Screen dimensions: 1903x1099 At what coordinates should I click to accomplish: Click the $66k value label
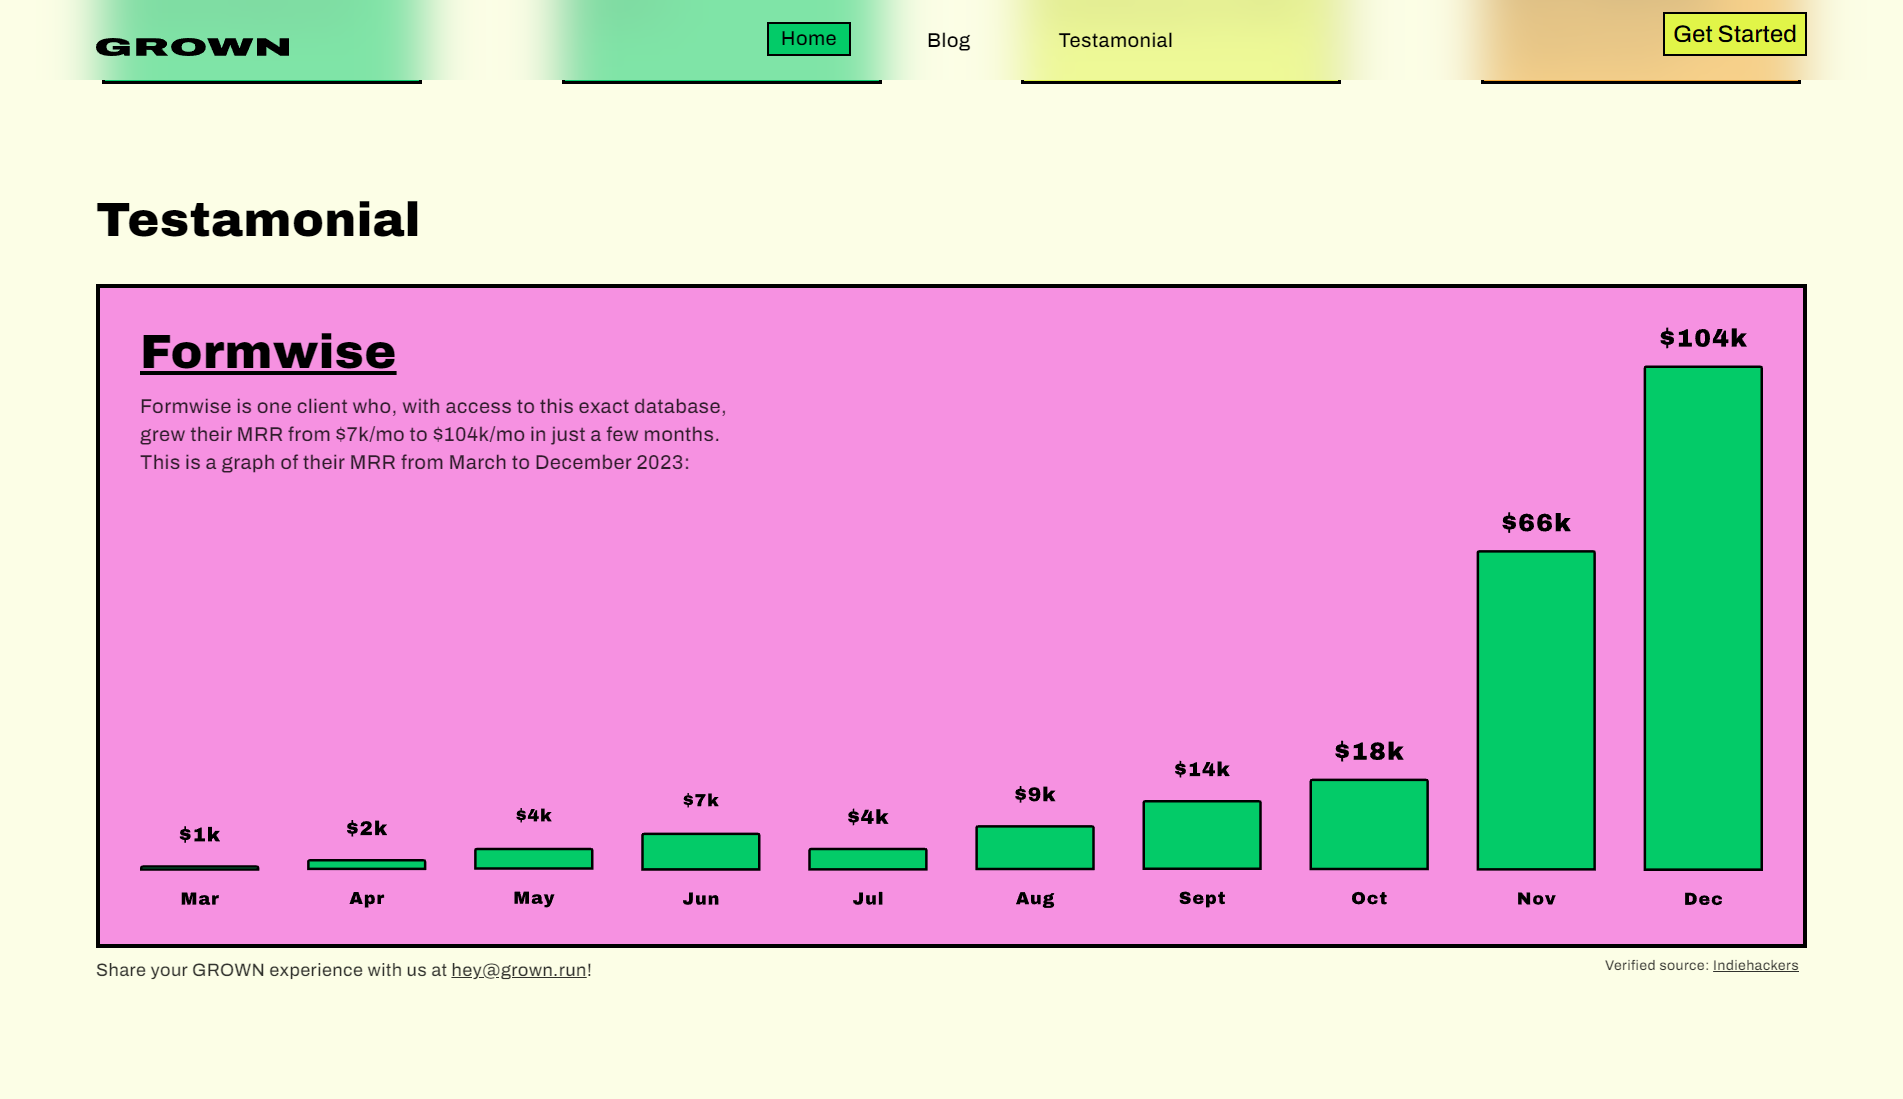point(1536,523)
